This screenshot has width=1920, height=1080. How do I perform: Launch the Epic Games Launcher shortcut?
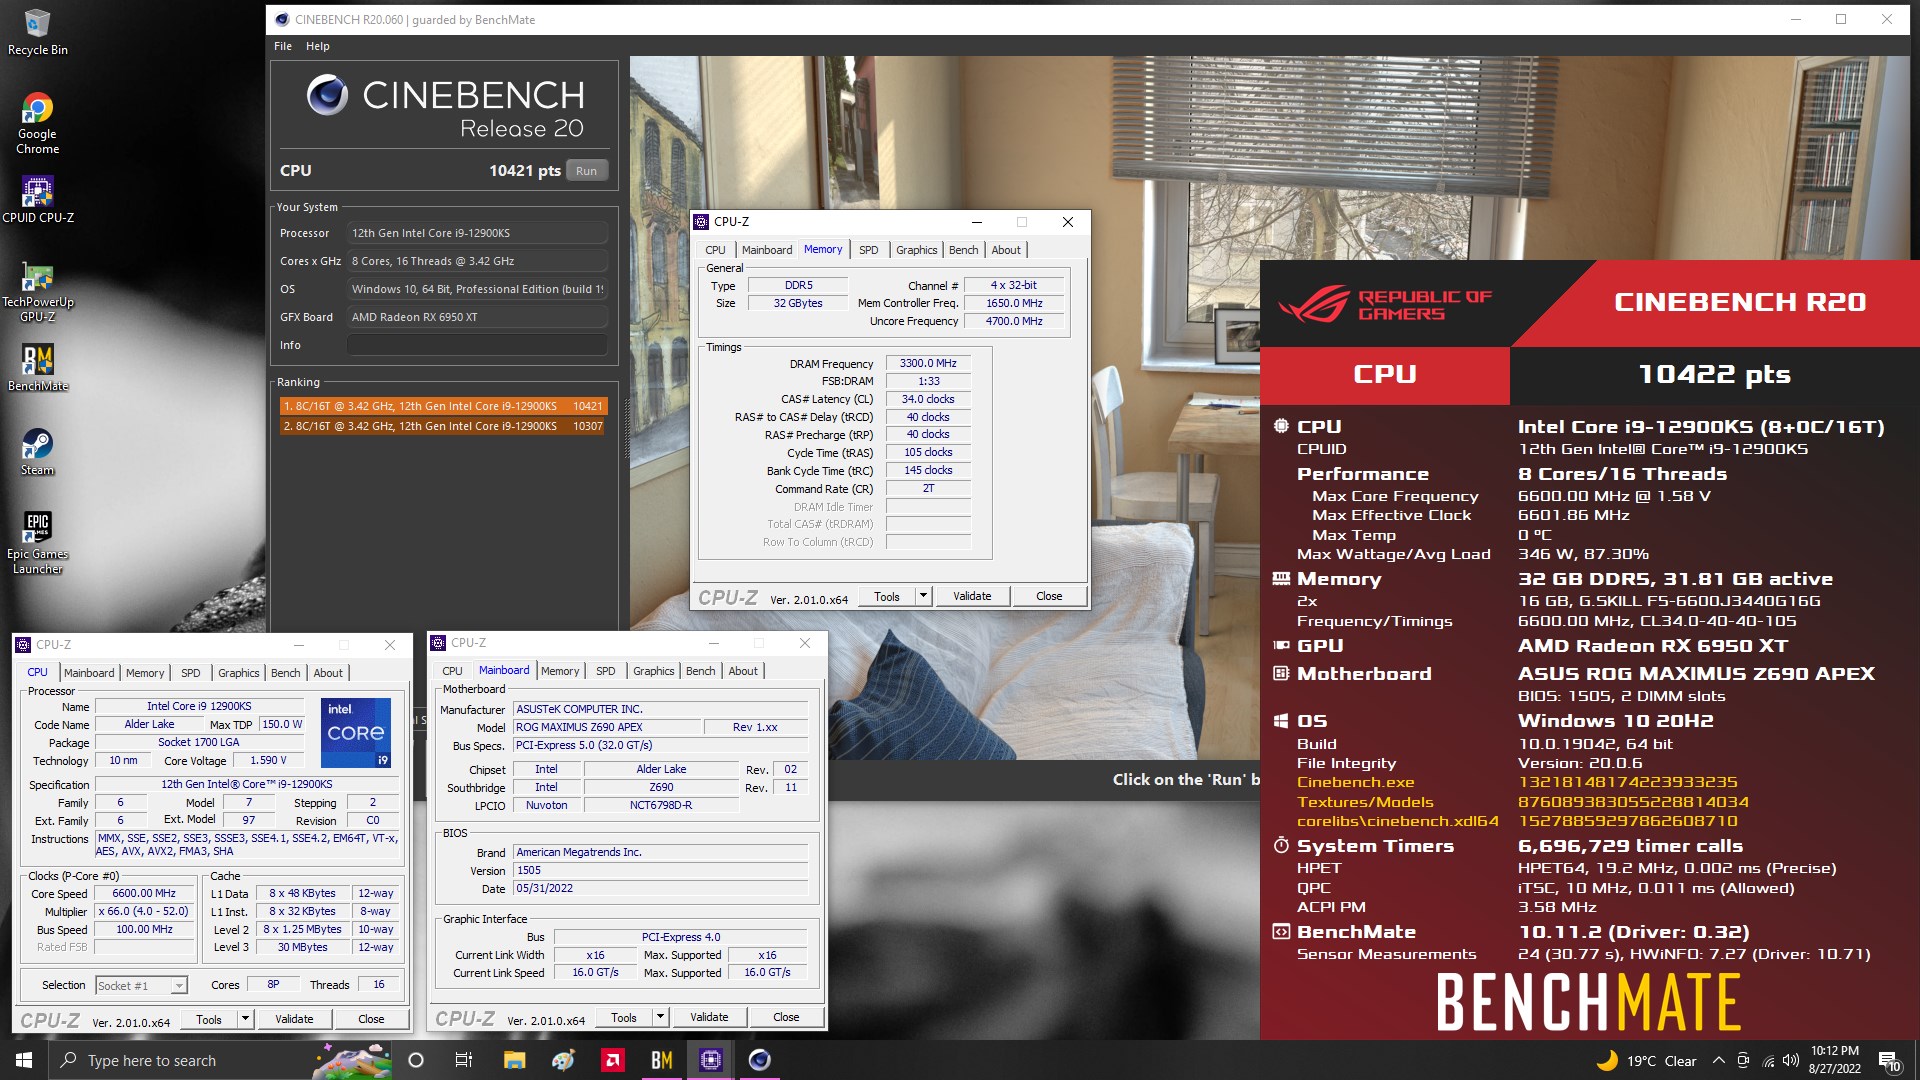pyautogui.click(x=37, y=543)
